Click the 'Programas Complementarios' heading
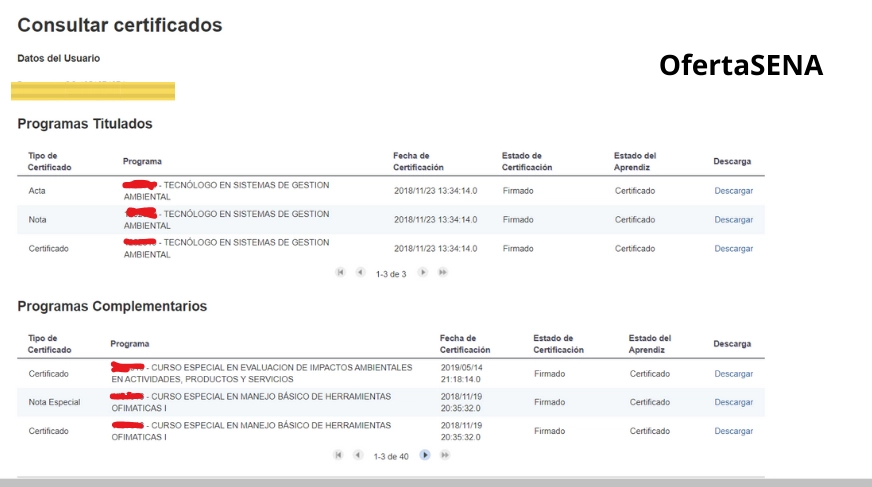 [x=112, y=306]
